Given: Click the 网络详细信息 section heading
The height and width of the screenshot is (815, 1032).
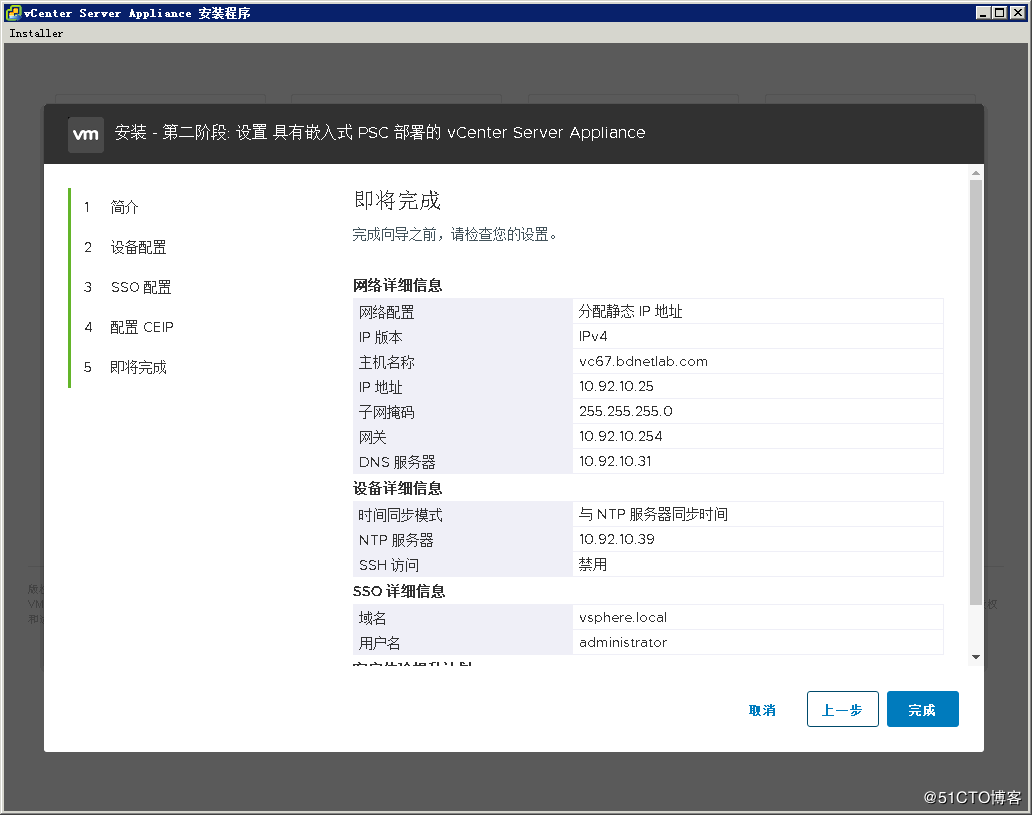Looking at the screenshot, I should (x=398, y=285).
